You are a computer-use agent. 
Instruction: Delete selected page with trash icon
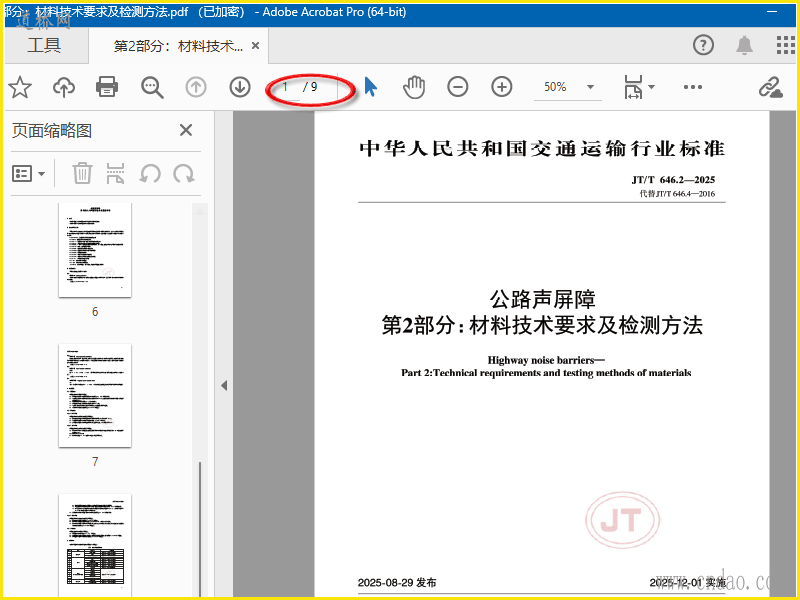click(x=82, y=173)
